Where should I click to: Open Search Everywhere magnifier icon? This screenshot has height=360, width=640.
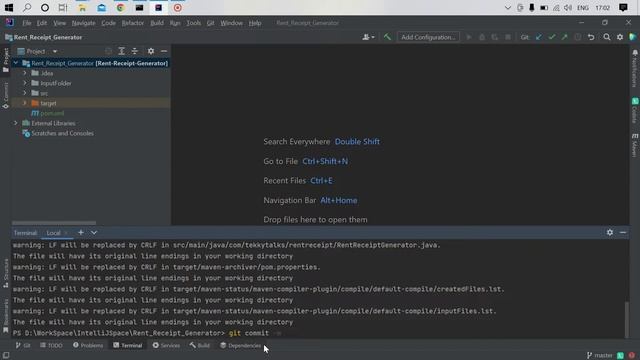pos(607,37)
